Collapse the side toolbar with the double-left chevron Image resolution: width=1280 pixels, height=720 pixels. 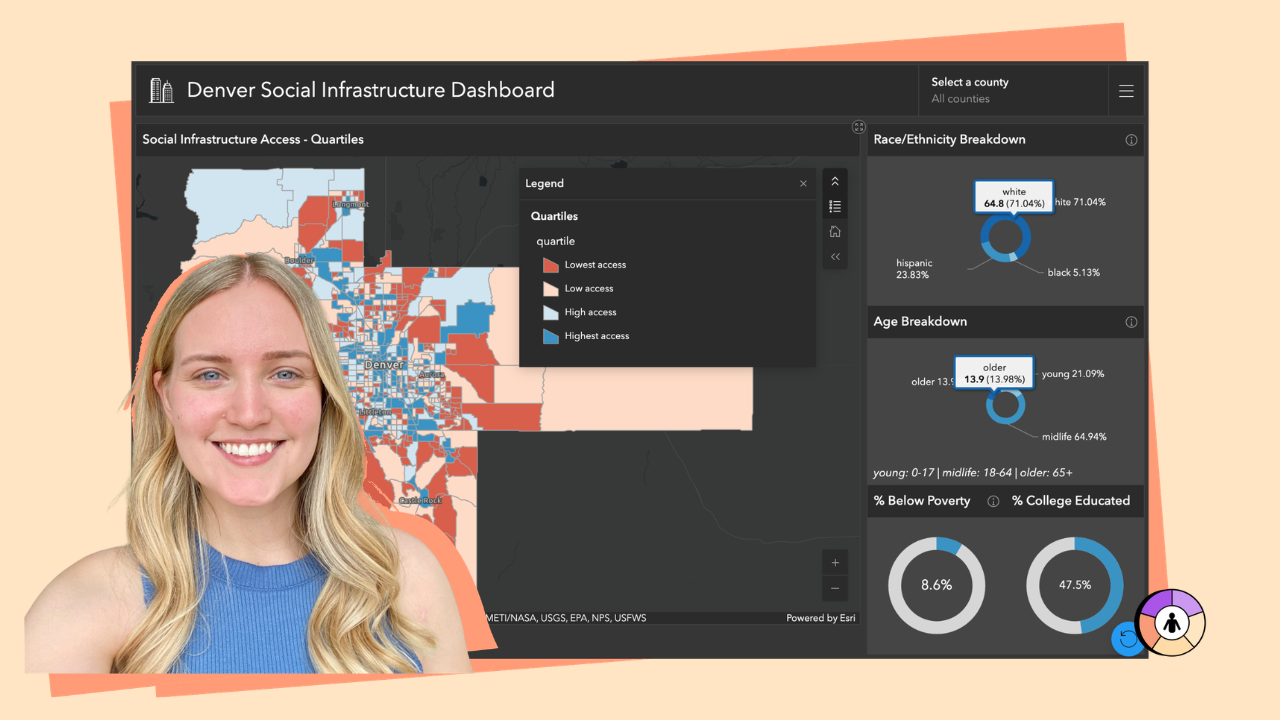click(x=835, y=256)
